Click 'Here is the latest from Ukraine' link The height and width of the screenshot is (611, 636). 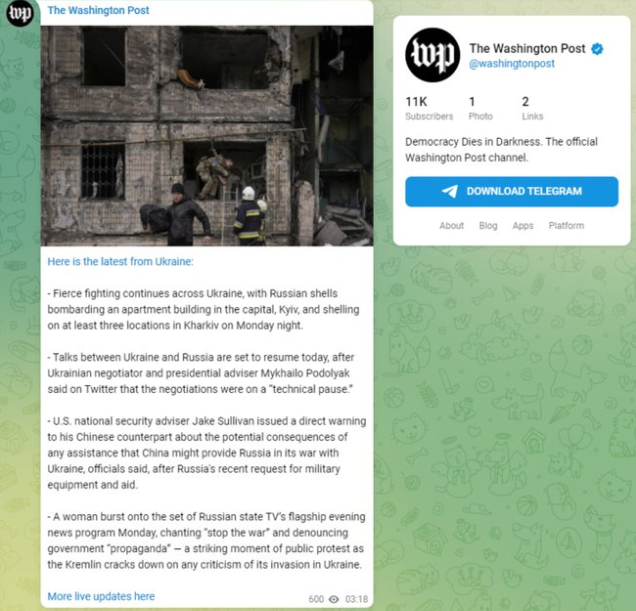click(120, 262)
